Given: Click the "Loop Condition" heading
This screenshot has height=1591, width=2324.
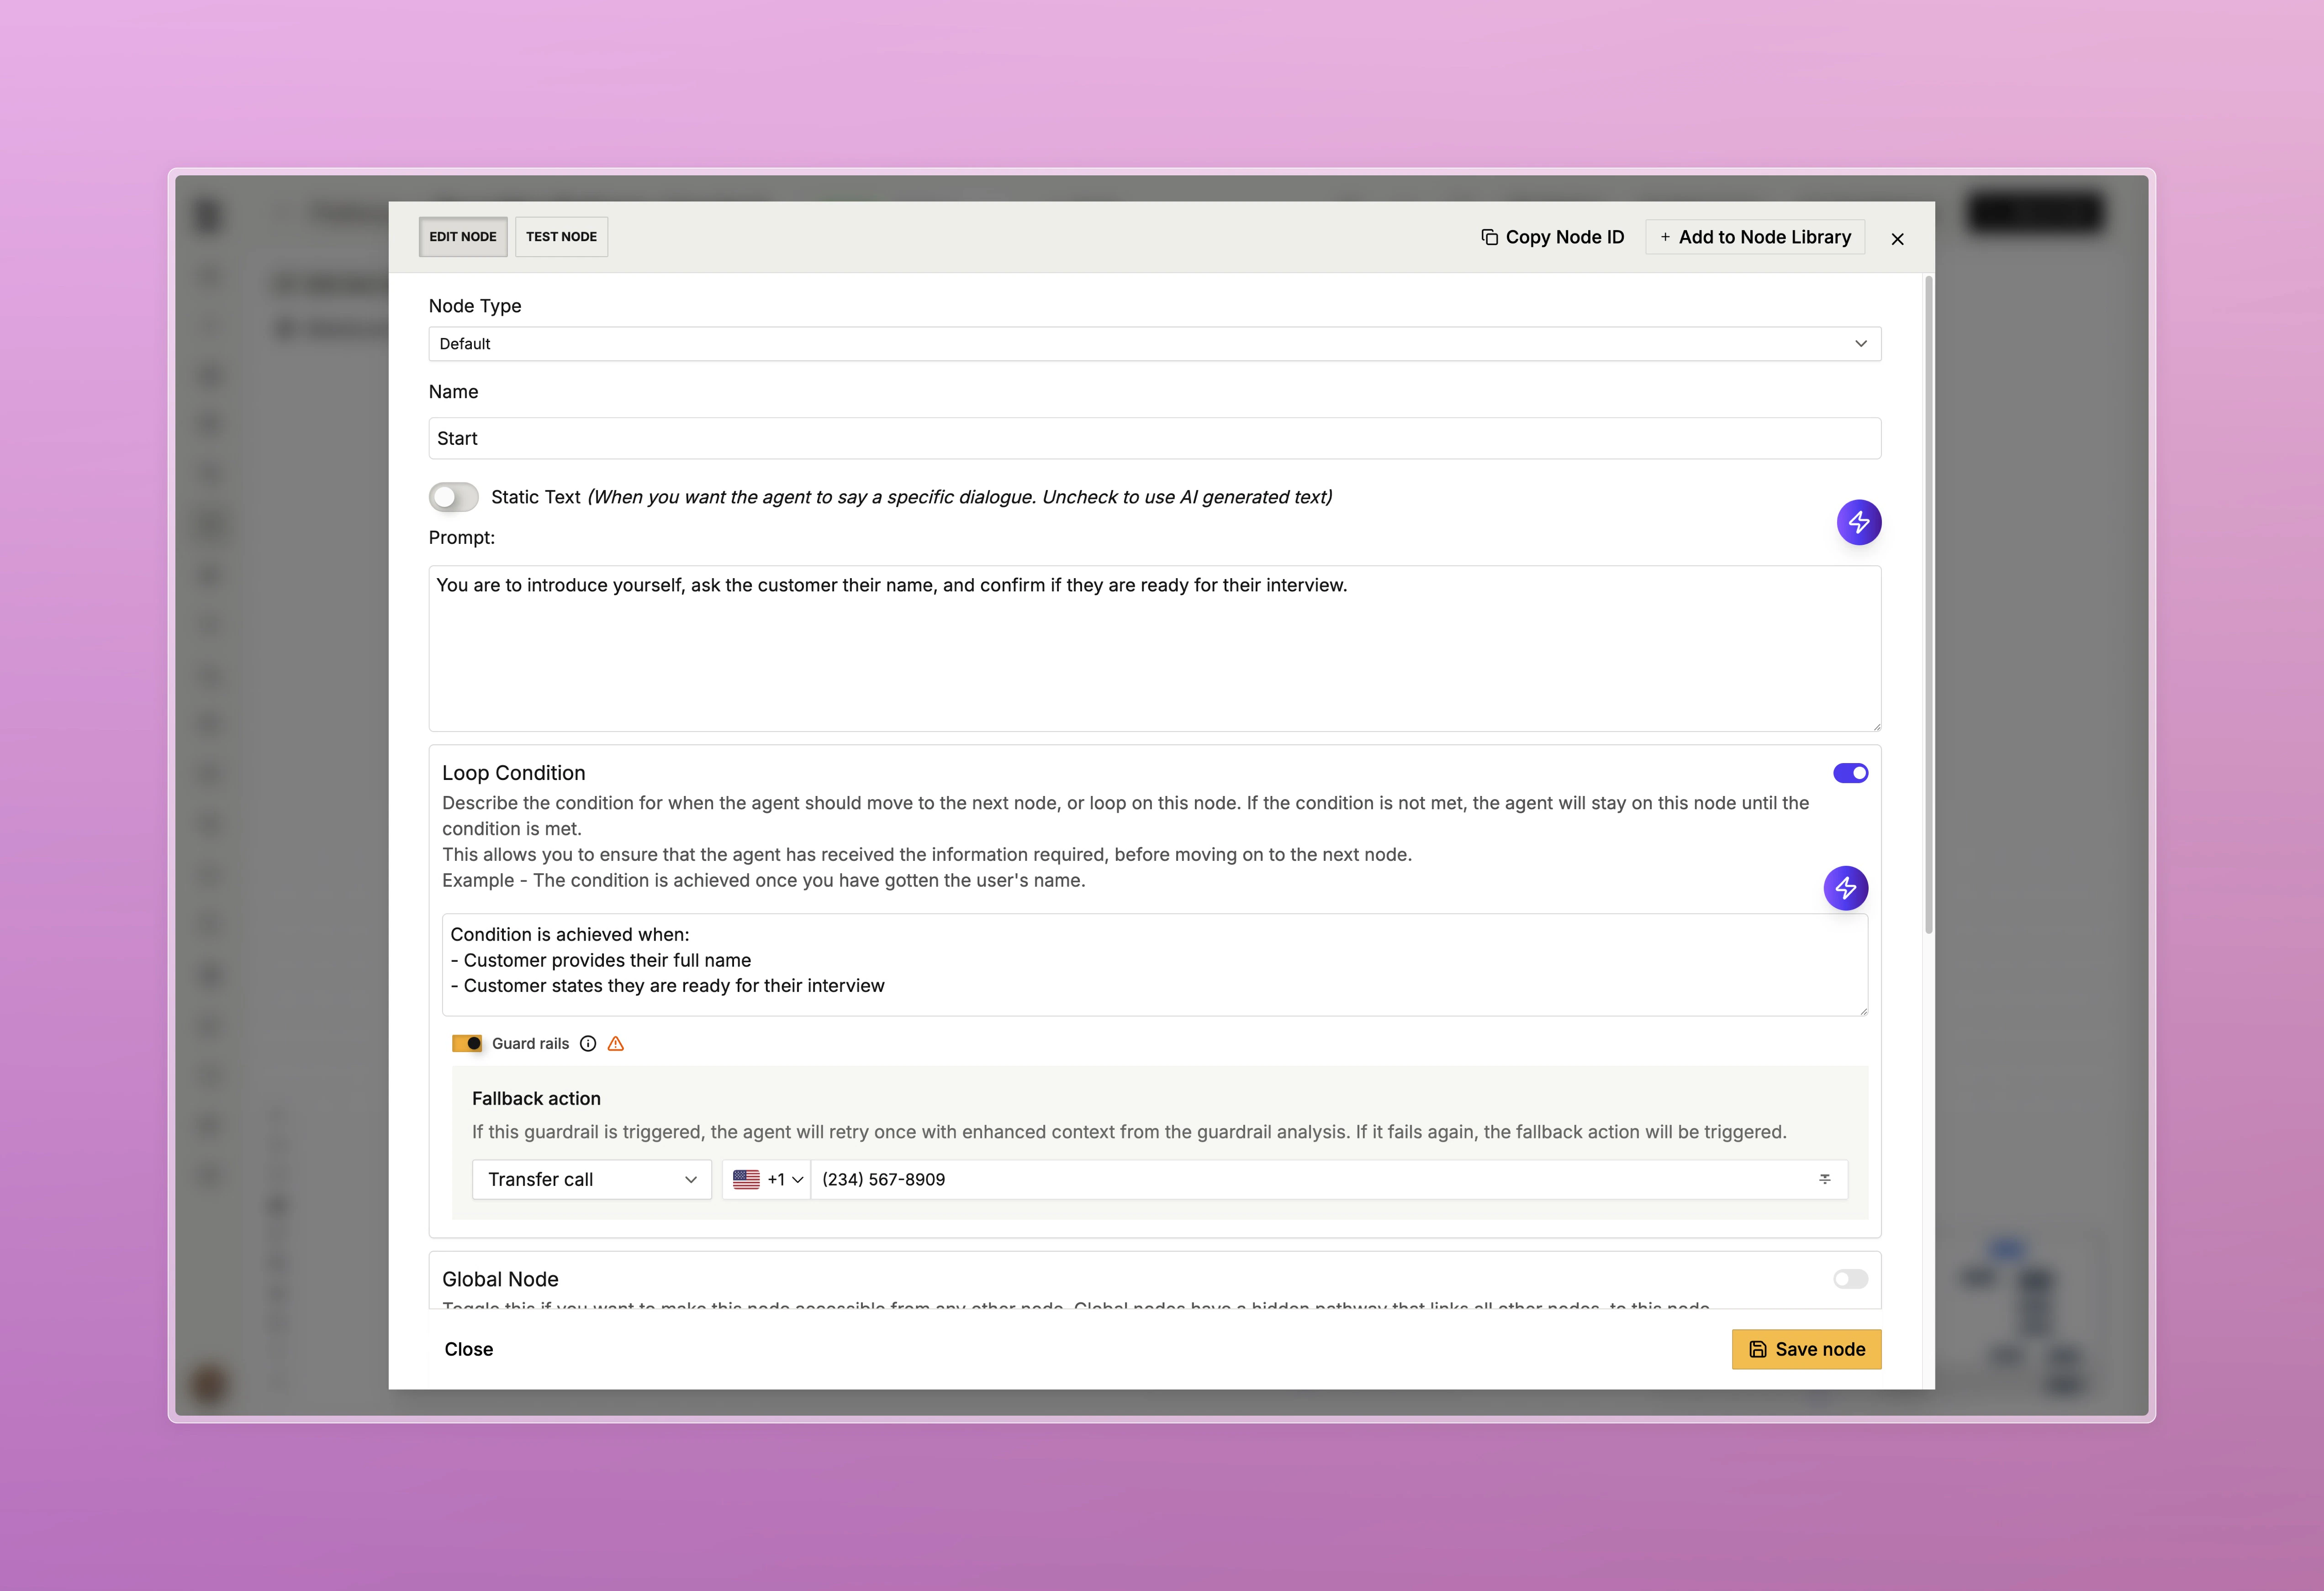Looking at the screenshot, I should click(514, 773).
